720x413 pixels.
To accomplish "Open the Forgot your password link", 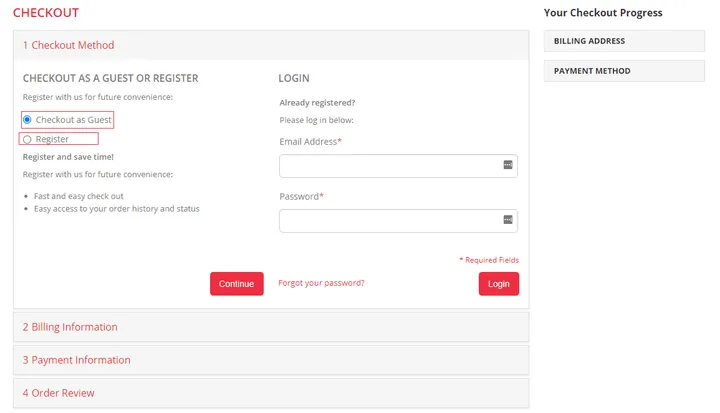I will click(321, 283).
